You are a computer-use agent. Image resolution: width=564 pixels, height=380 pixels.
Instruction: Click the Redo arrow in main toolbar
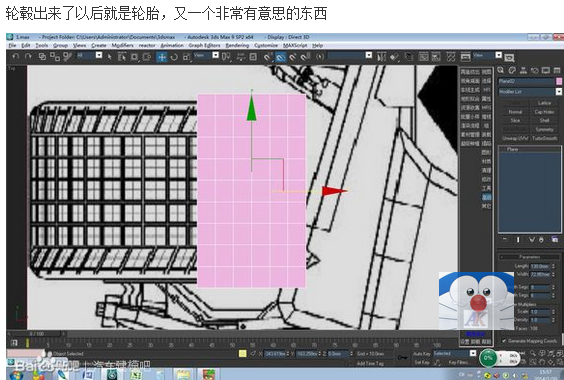click(28, 56)
